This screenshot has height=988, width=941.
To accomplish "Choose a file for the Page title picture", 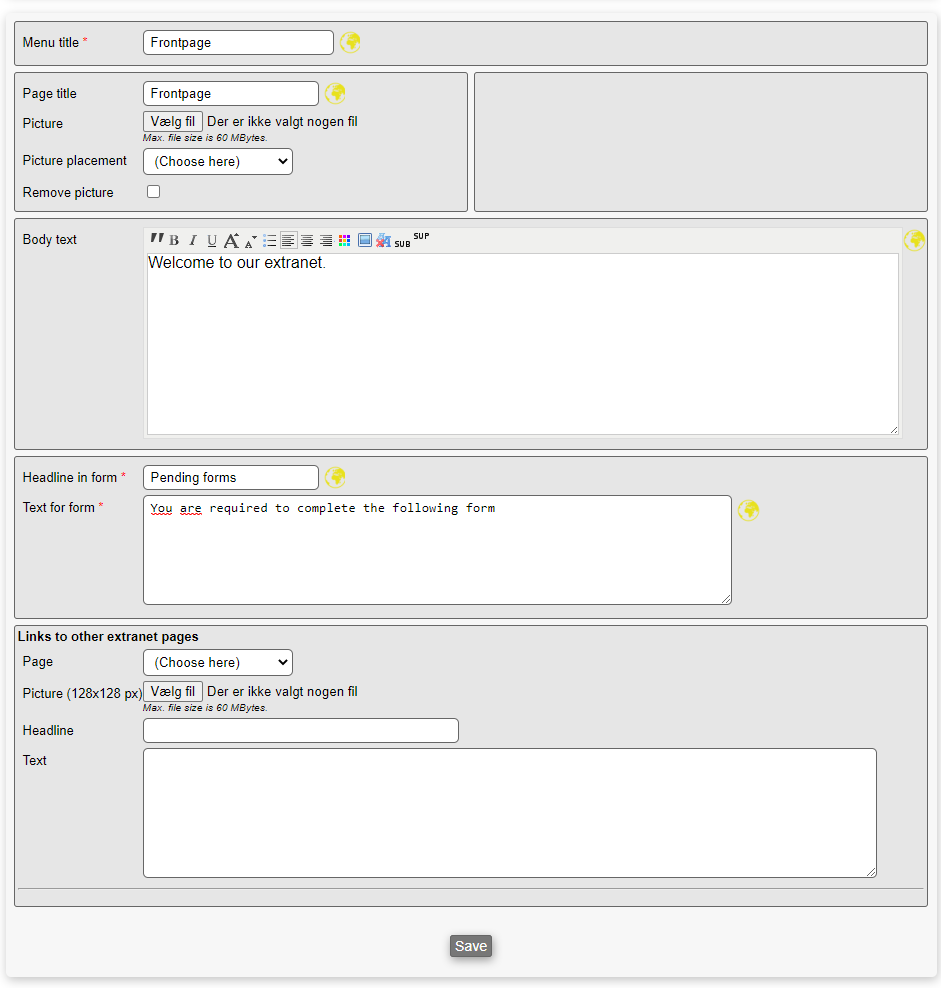I will 173,122.
